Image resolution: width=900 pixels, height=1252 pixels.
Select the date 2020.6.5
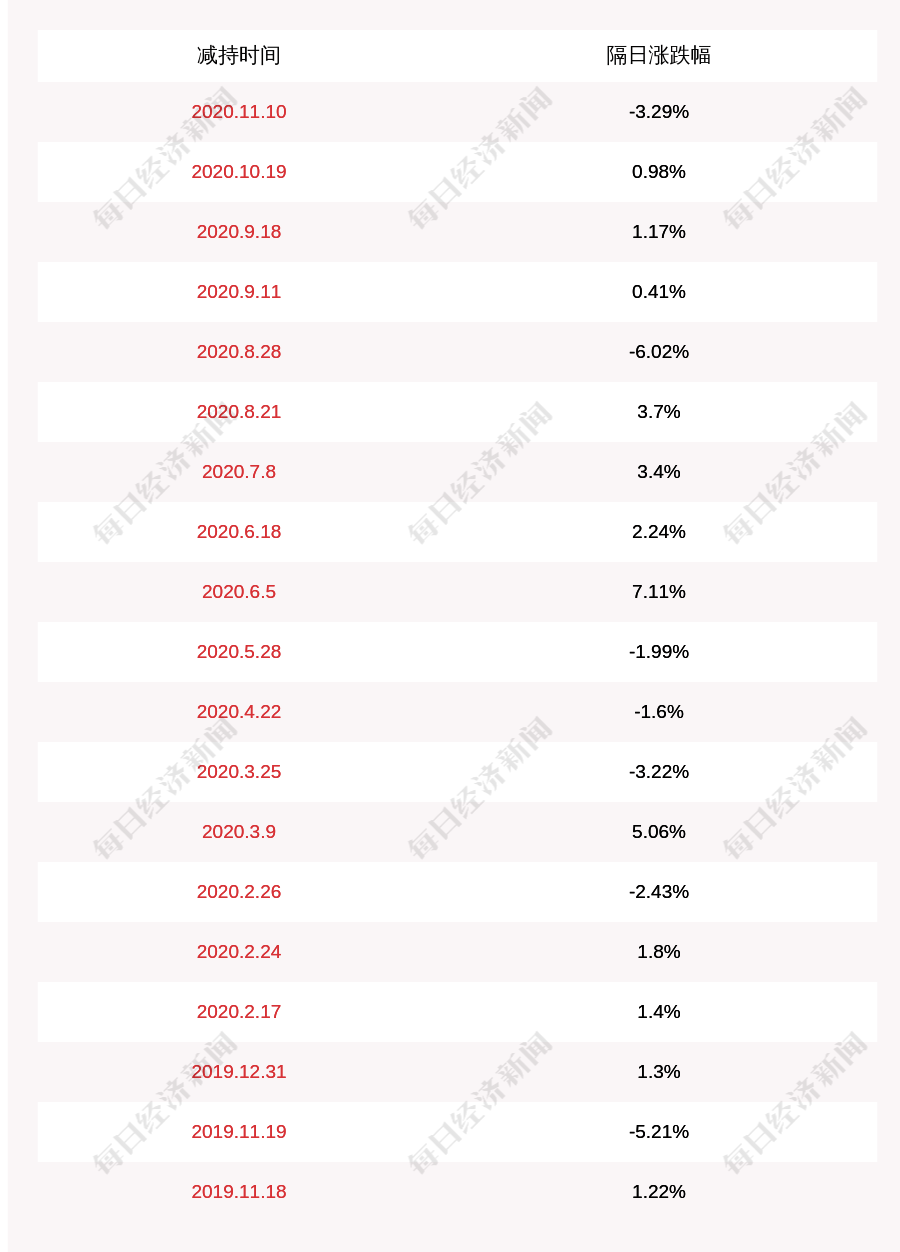238,592
